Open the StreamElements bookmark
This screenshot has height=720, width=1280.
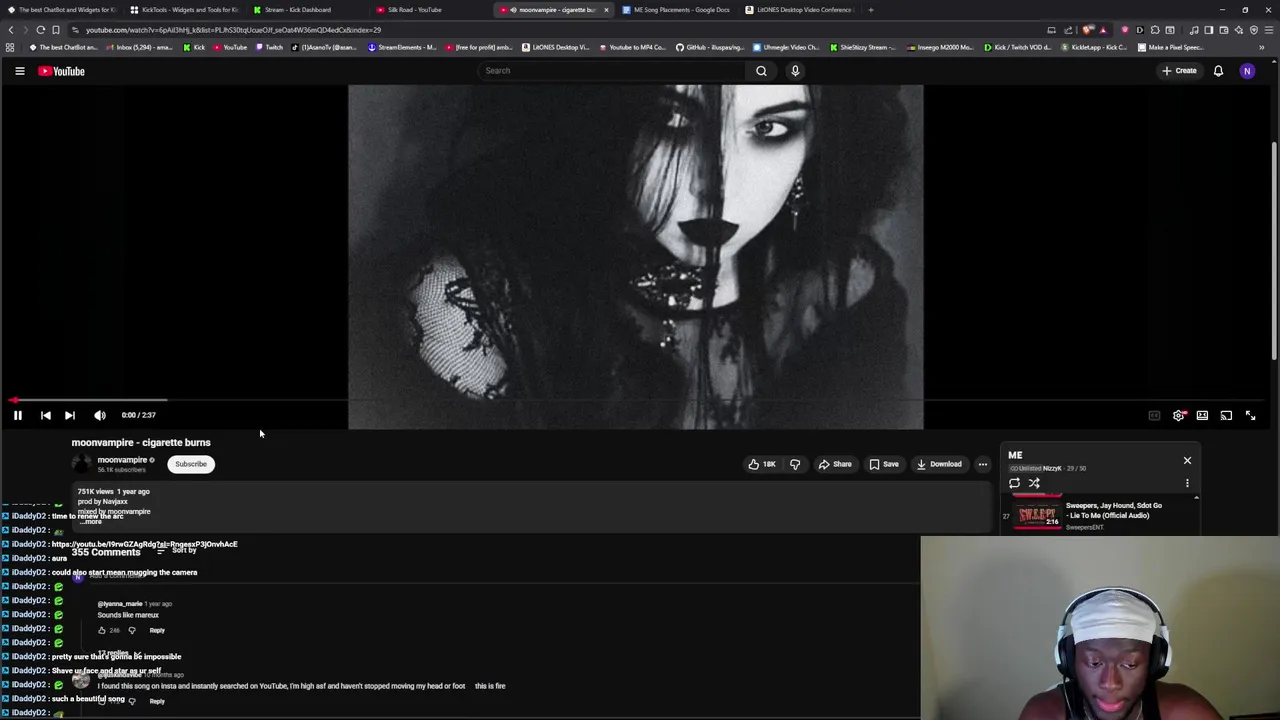point(402,47)
